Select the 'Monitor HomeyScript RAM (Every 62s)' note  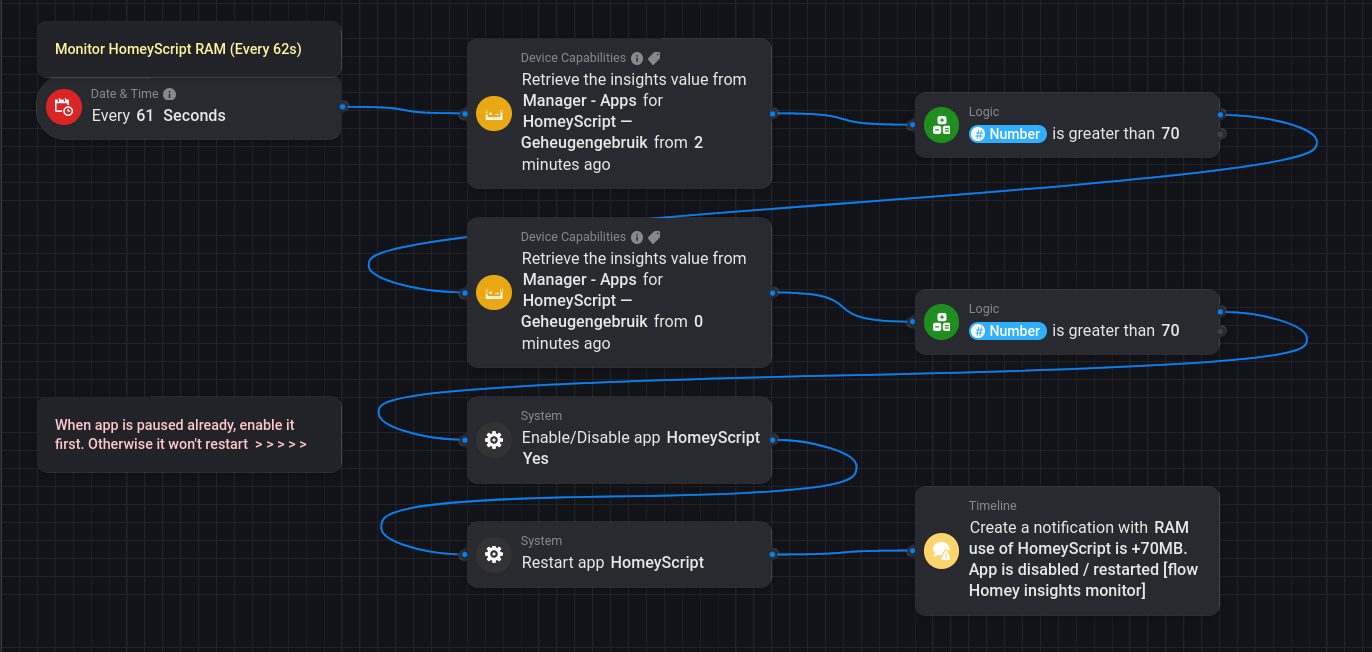(189, 49)
